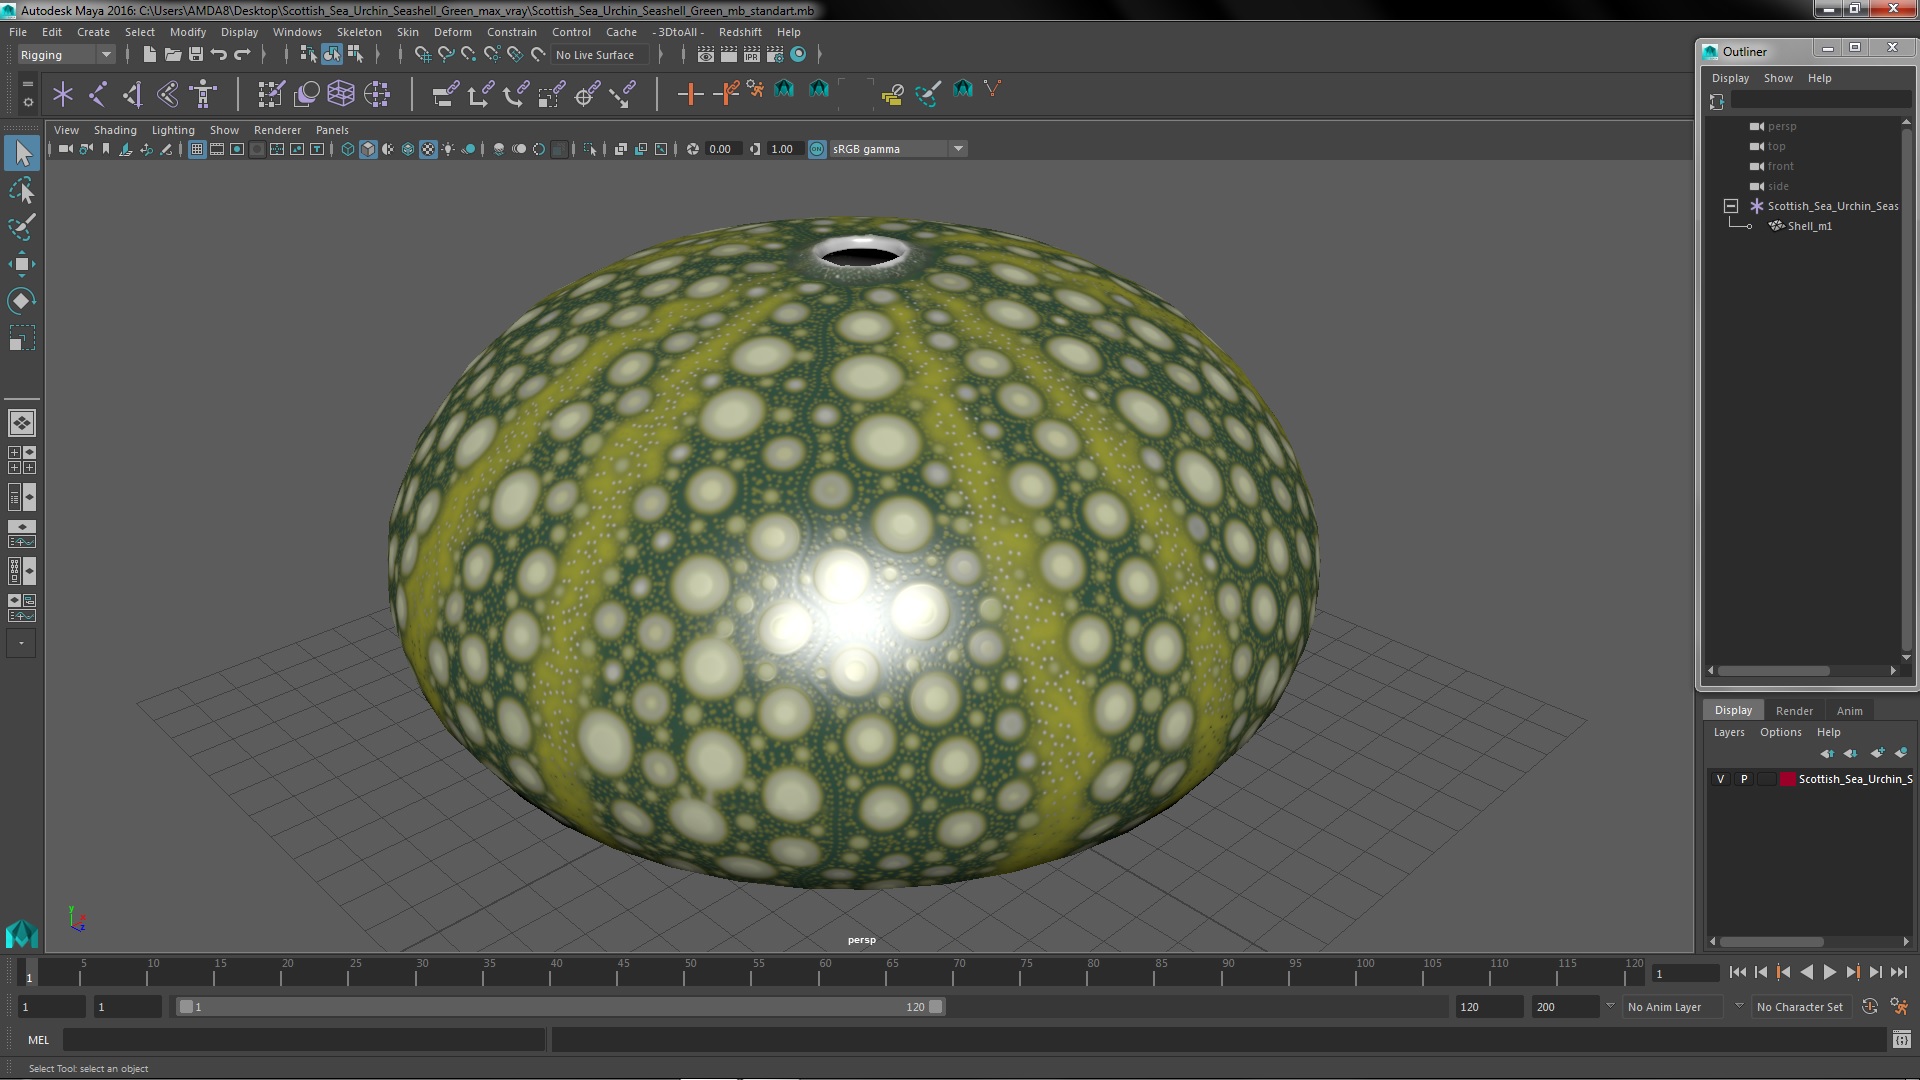The image size is (1920, 1080).
Task: Click the IPR render icon
Action: pos(752,55)
